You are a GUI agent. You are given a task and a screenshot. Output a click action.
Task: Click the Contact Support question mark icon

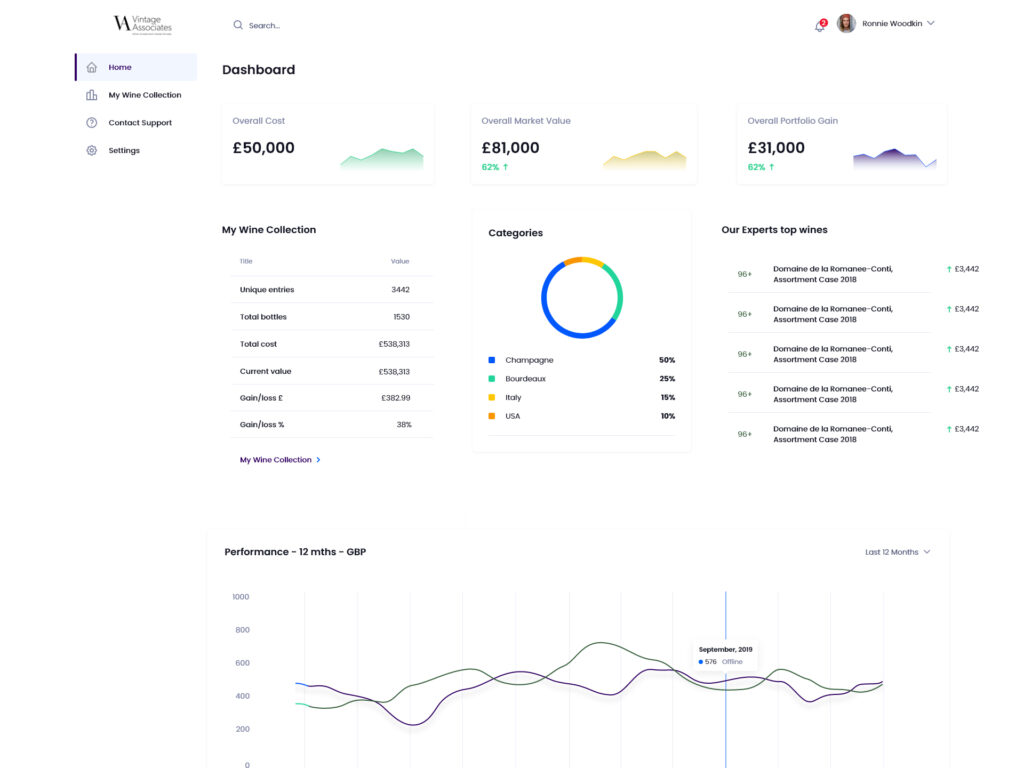[x=91, y=123]
